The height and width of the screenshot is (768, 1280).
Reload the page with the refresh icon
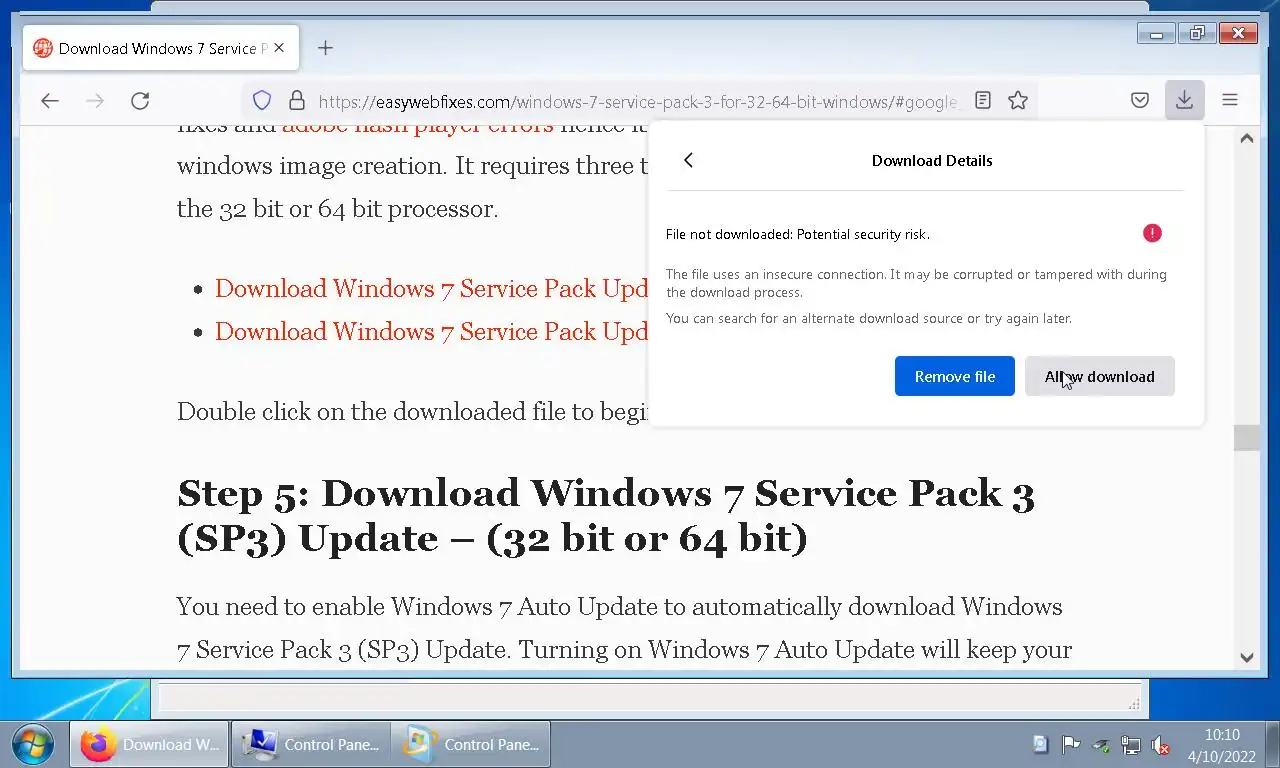pyautogui.click(x=140, y=100)
